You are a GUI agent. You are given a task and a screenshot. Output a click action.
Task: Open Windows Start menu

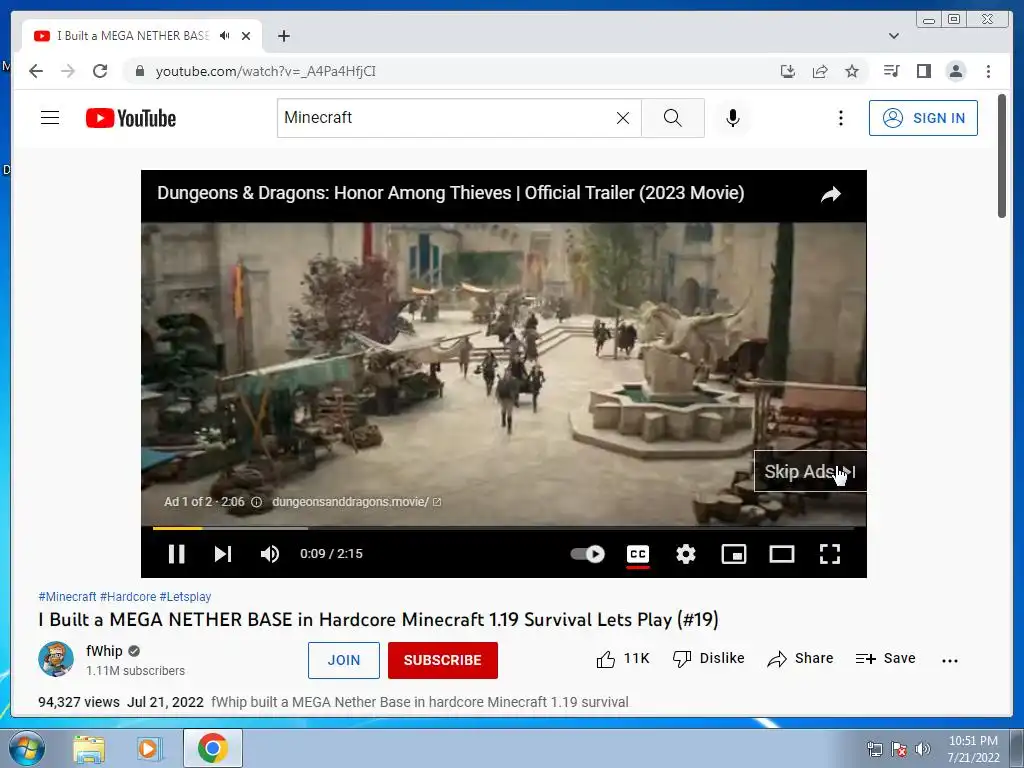pyautogui.click(x=27, y=748)
